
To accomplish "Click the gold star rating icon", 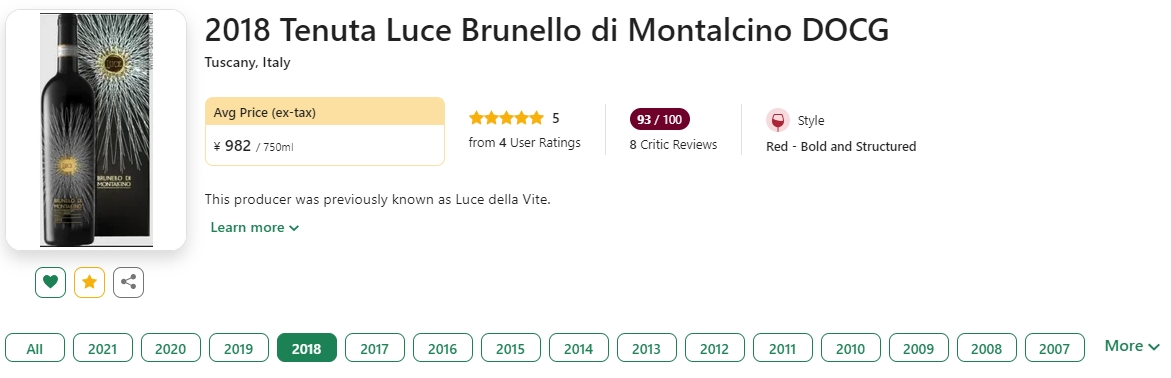I will 90,282.
